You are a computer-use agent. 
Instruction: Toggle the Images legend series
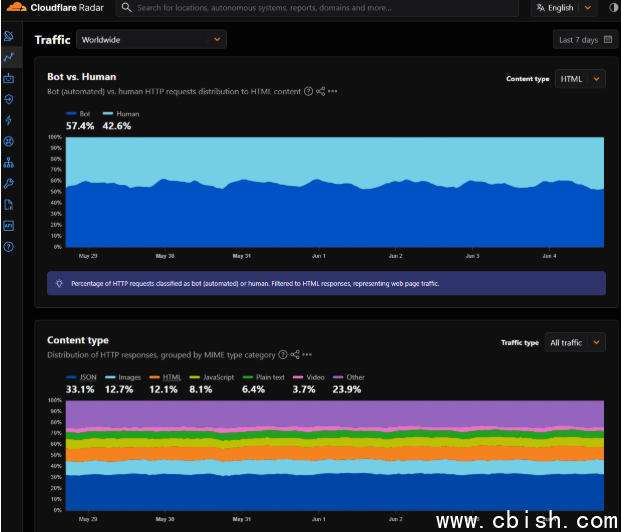pos(123,377)
